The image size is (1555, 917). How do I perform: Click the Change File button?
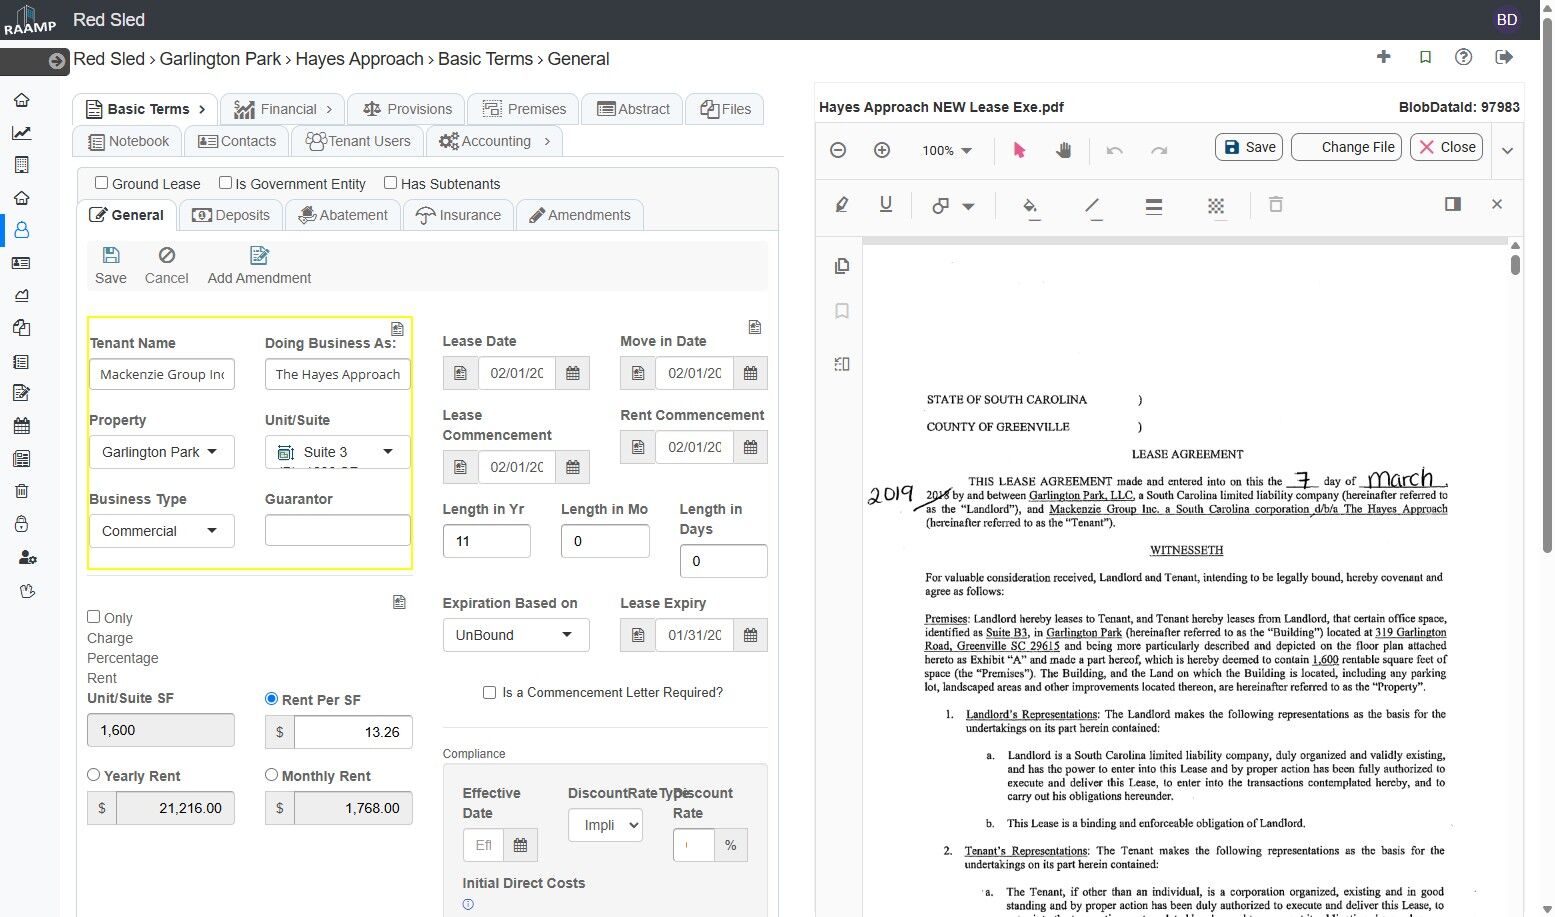[1346, 147]
